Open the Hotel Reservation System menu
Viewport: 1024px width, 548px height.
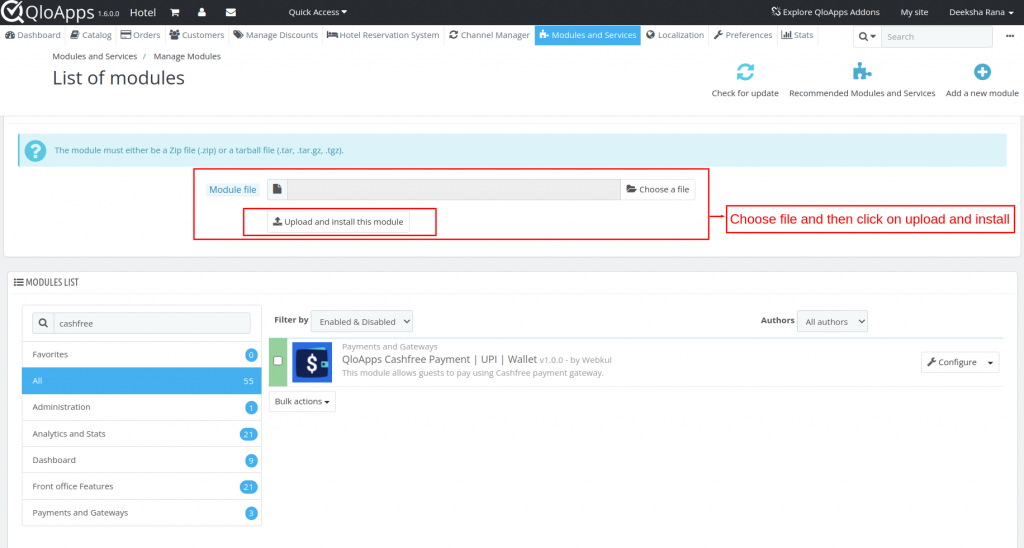[x=383, y=35]
